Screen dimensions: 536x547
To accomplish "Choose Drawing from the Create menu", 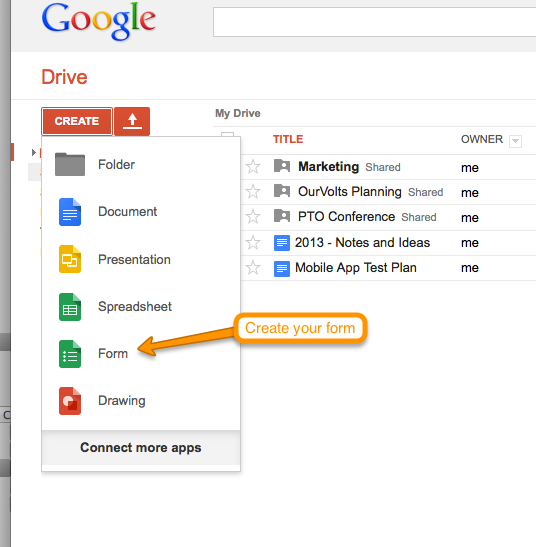I will tap(141, 401).
